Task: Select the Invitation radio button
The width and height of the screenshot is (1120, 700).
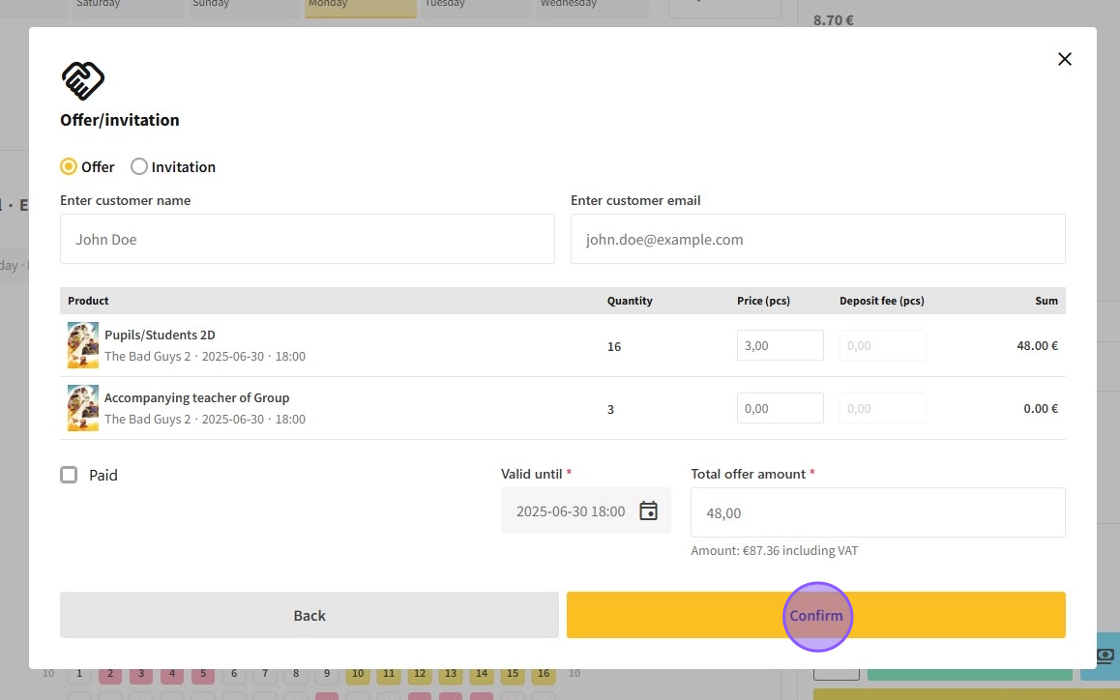Action: point(139,167)
